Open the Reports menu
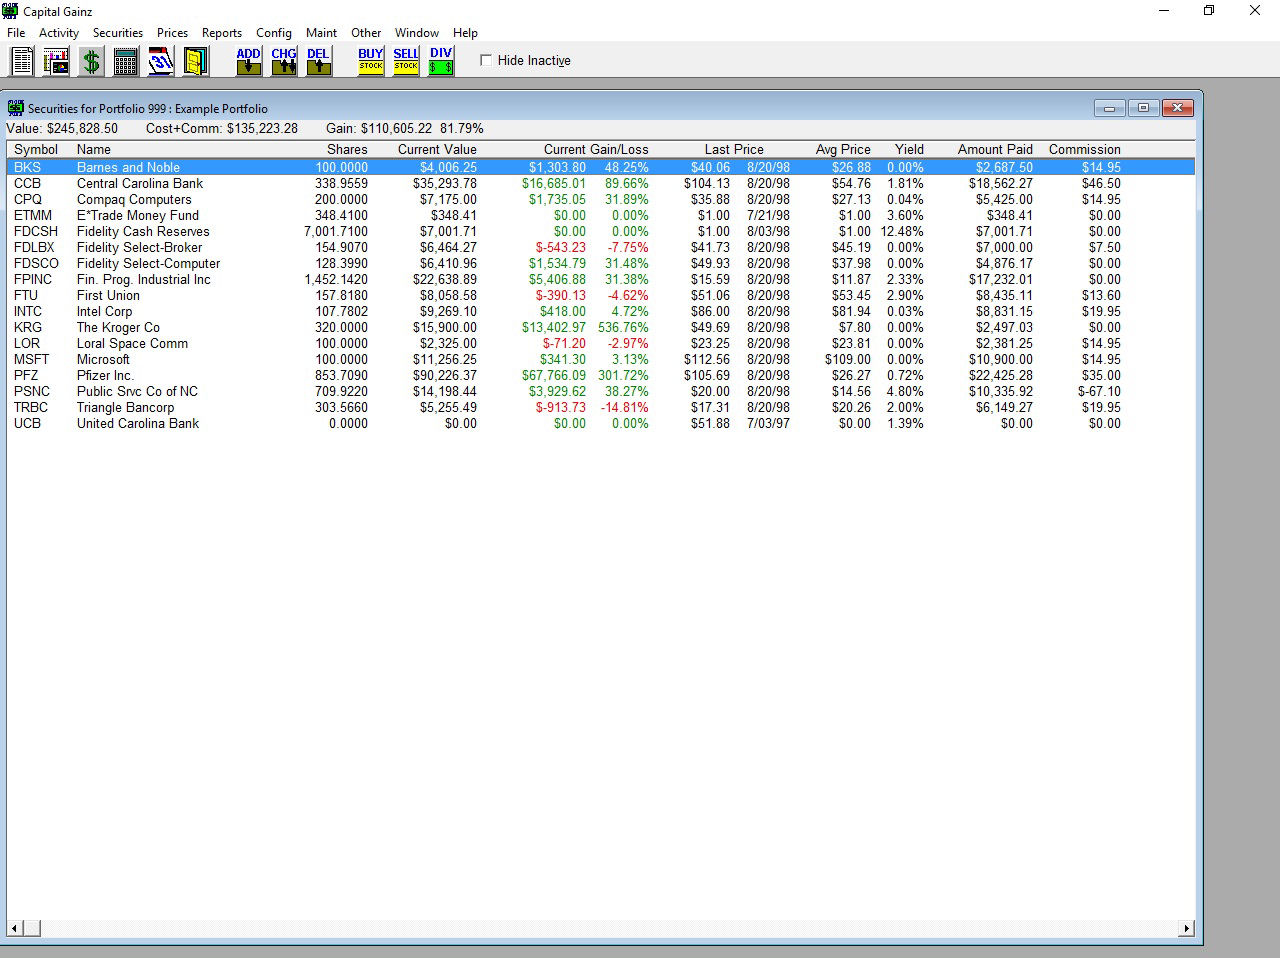The image size is (1280, 958). 222,33
